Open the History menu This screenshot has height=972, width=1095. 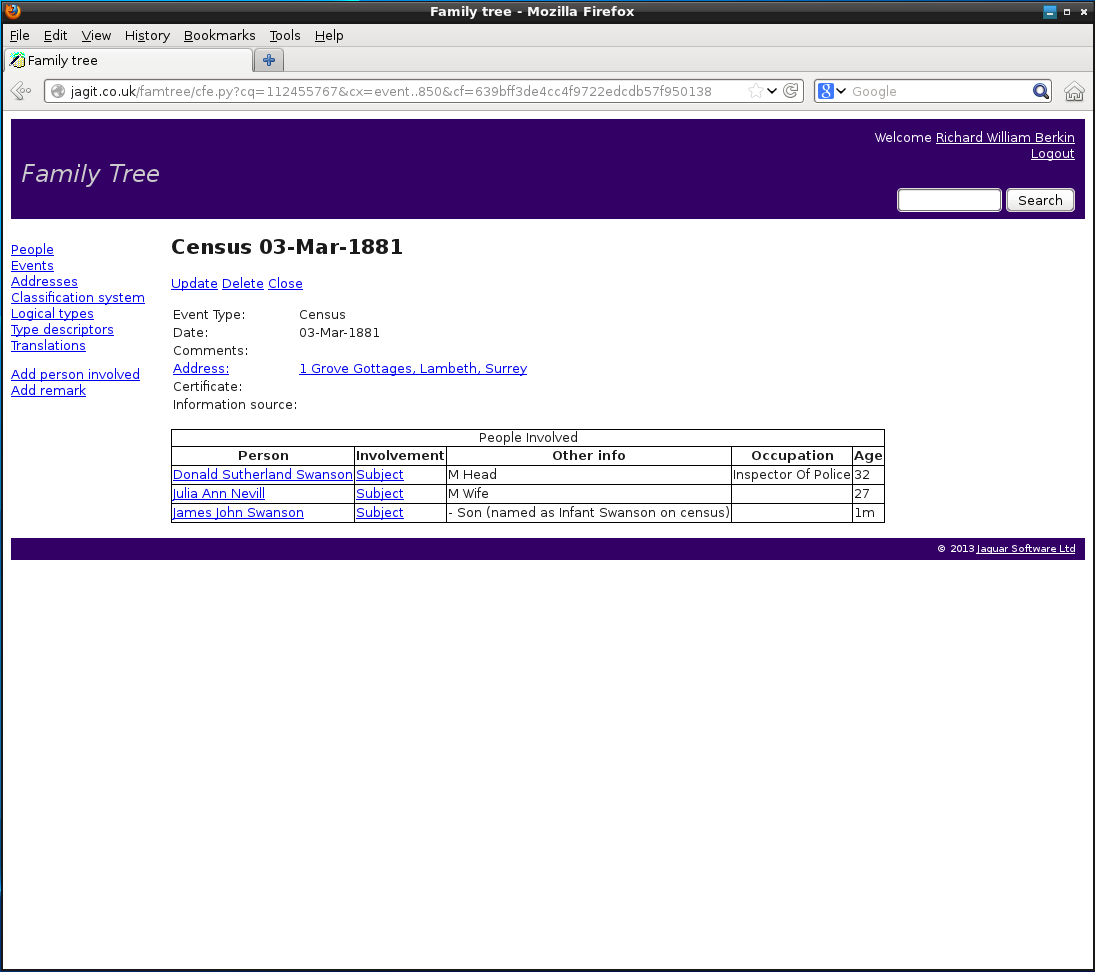click(147, 35)
